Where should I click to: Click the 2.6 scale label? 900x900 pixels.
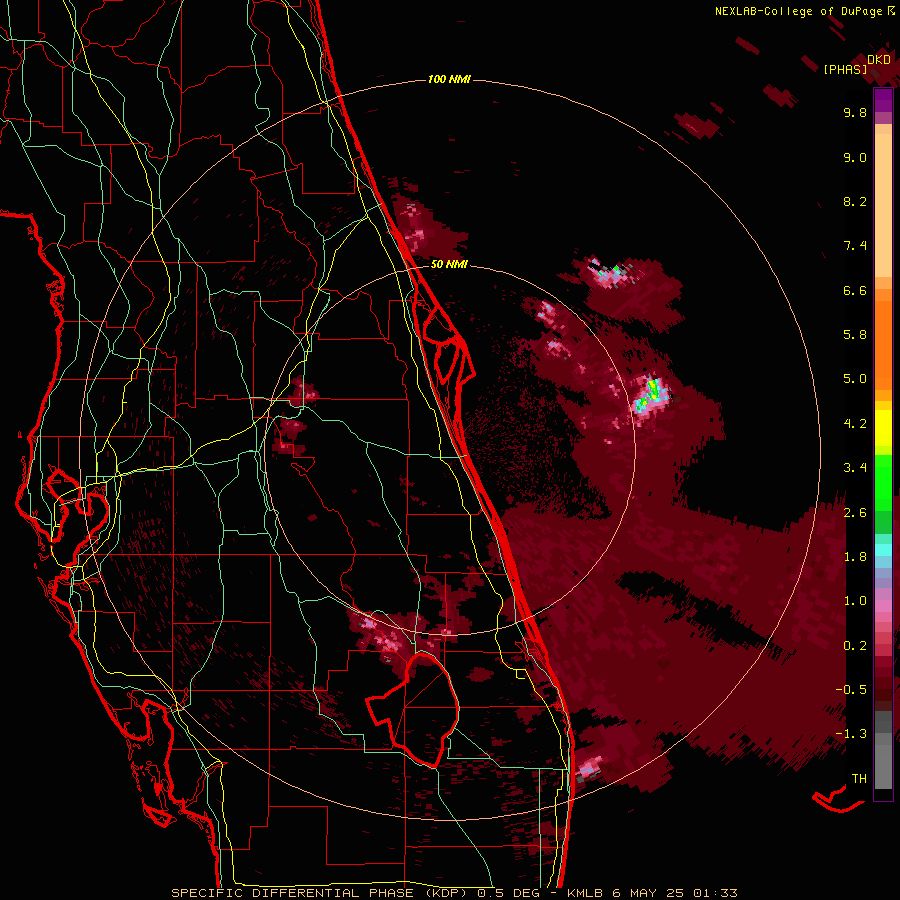(x=855, y=513)
